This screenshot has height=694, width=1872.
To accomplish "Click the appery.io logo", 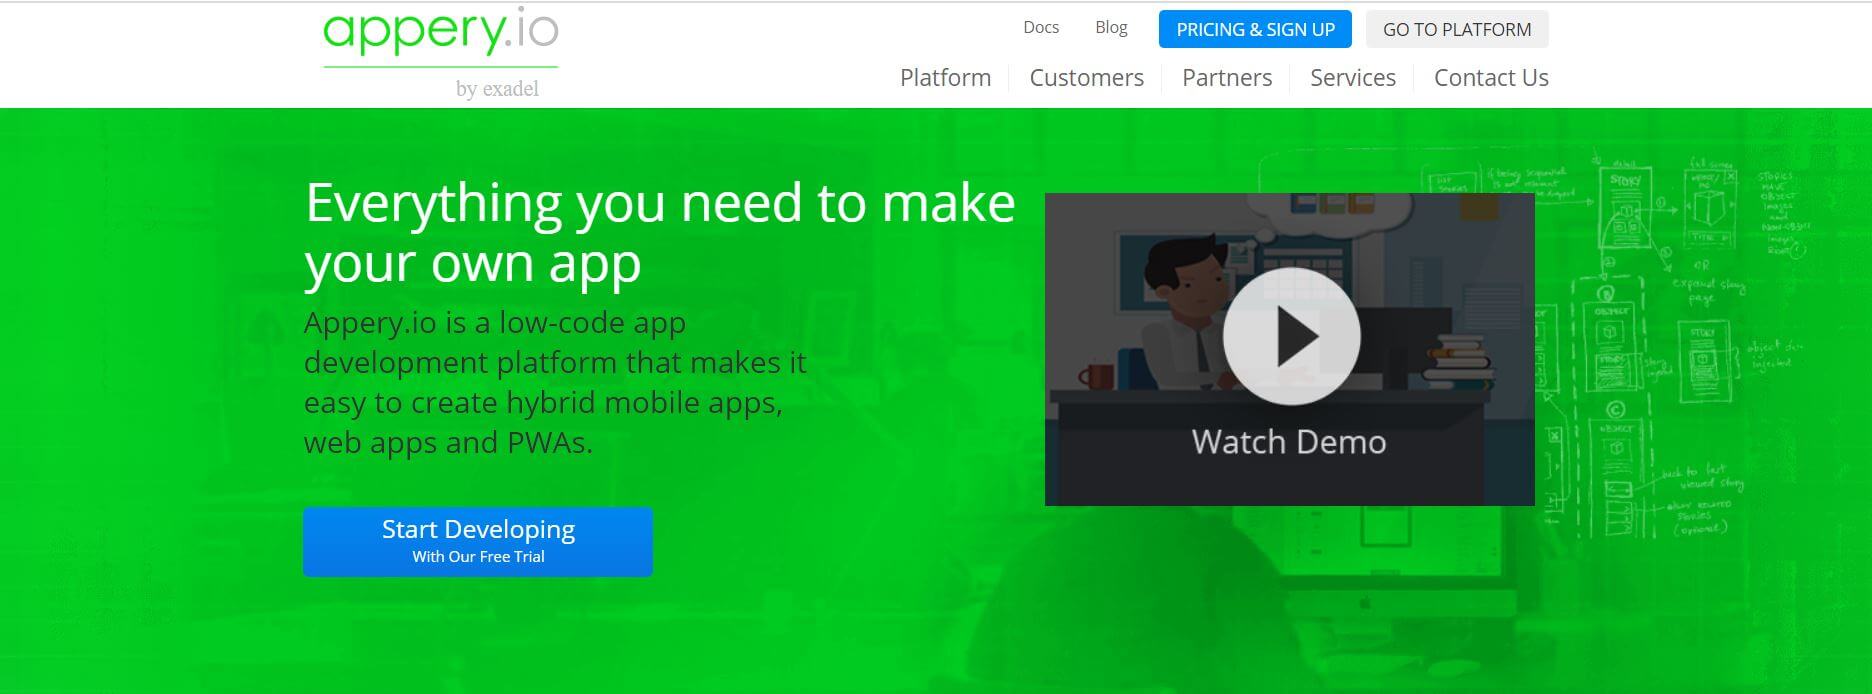I will 440,32.
